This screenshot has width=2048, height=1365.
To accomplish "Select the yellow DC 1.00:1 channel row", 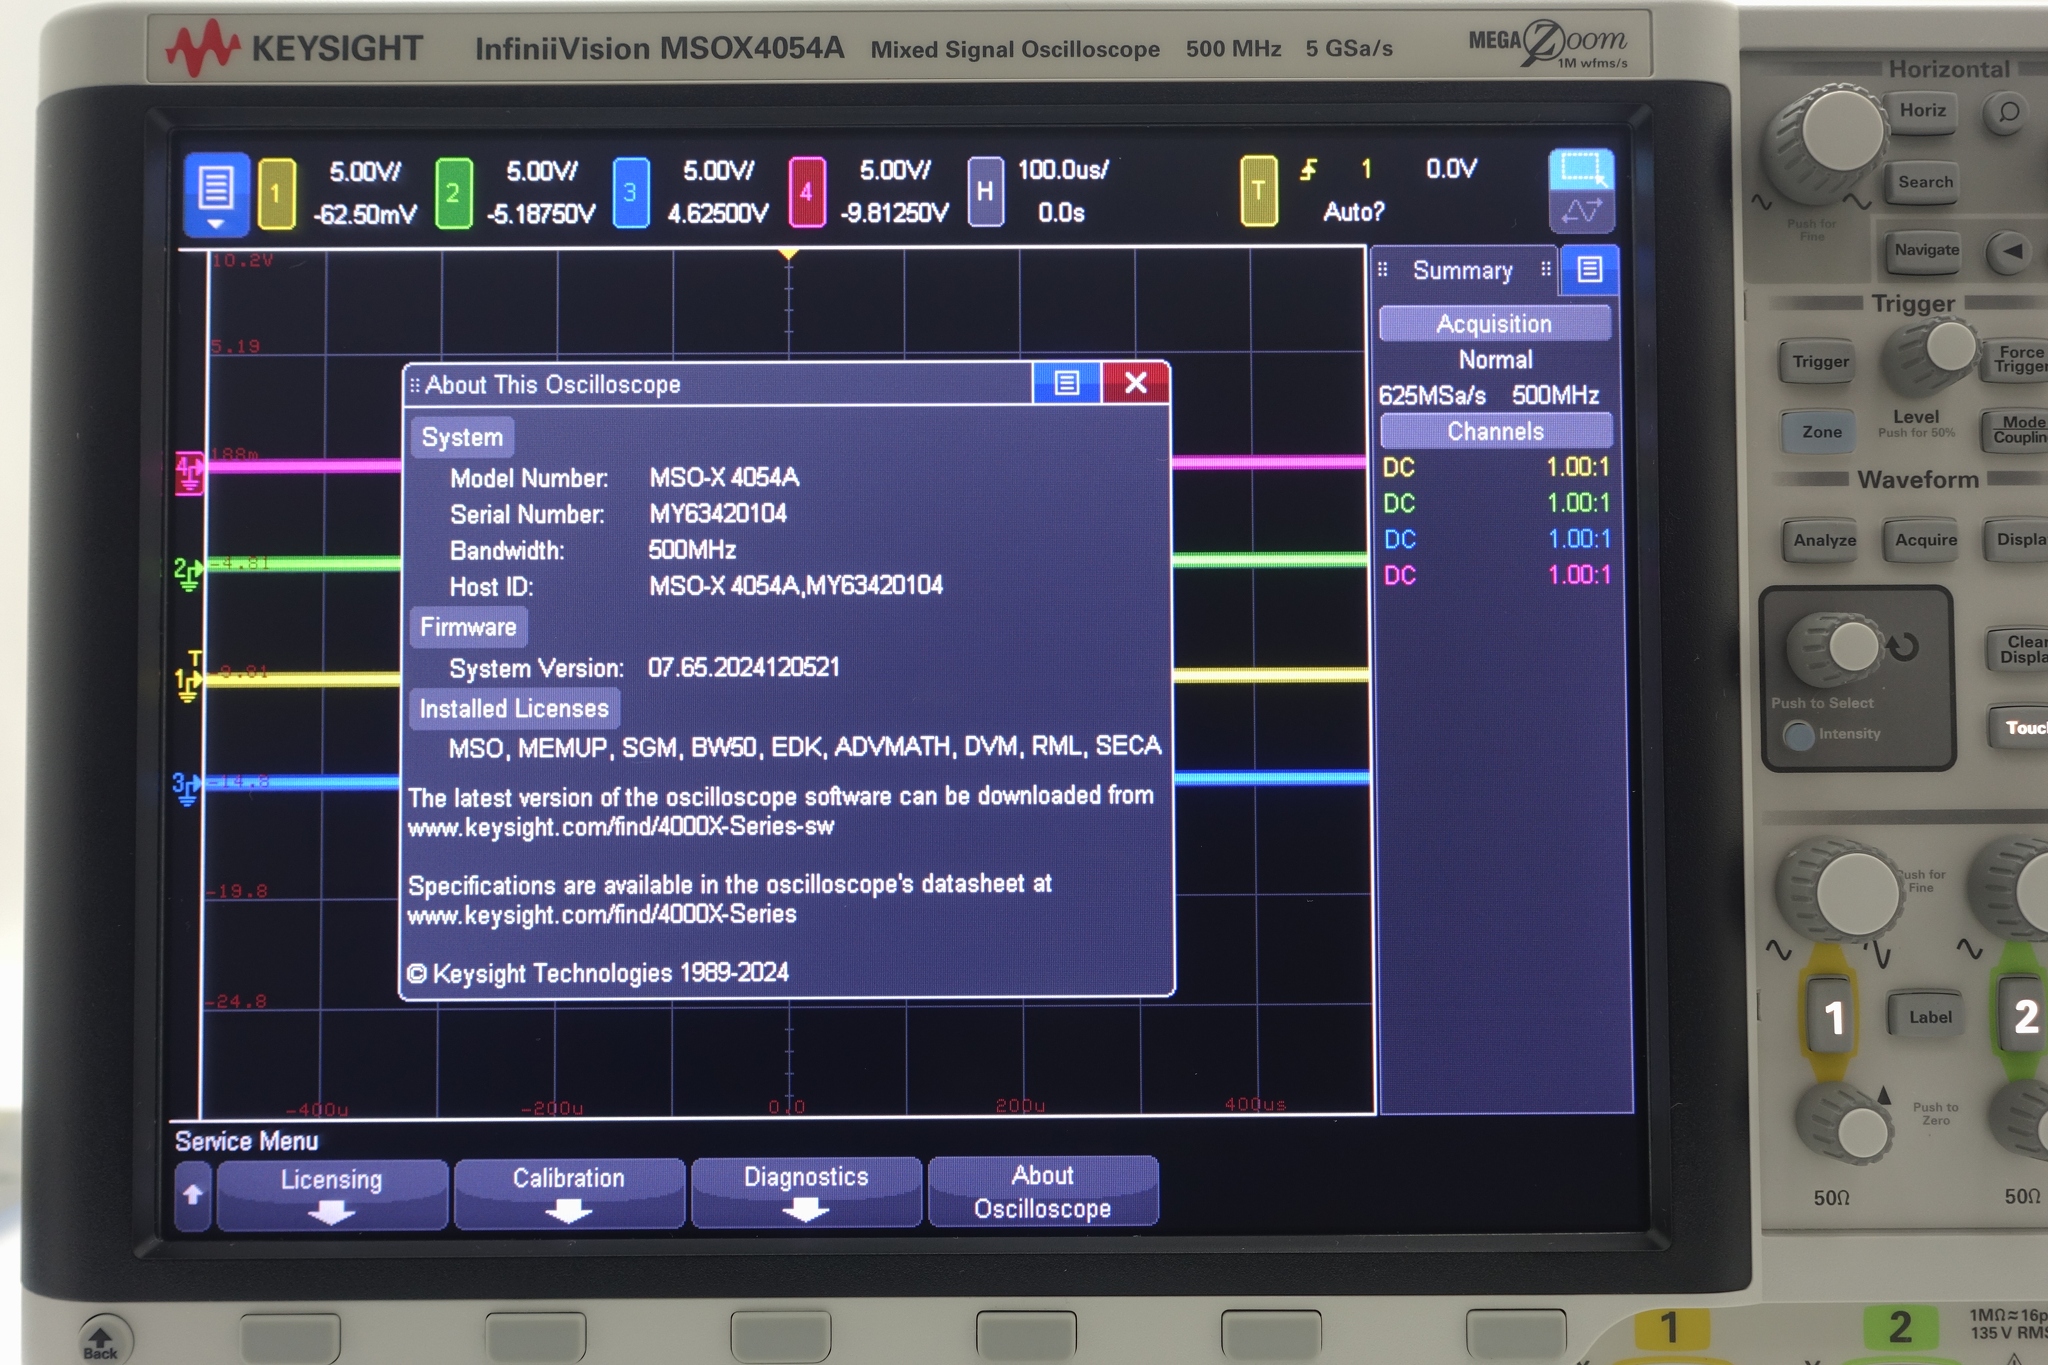I will 1495,467.
